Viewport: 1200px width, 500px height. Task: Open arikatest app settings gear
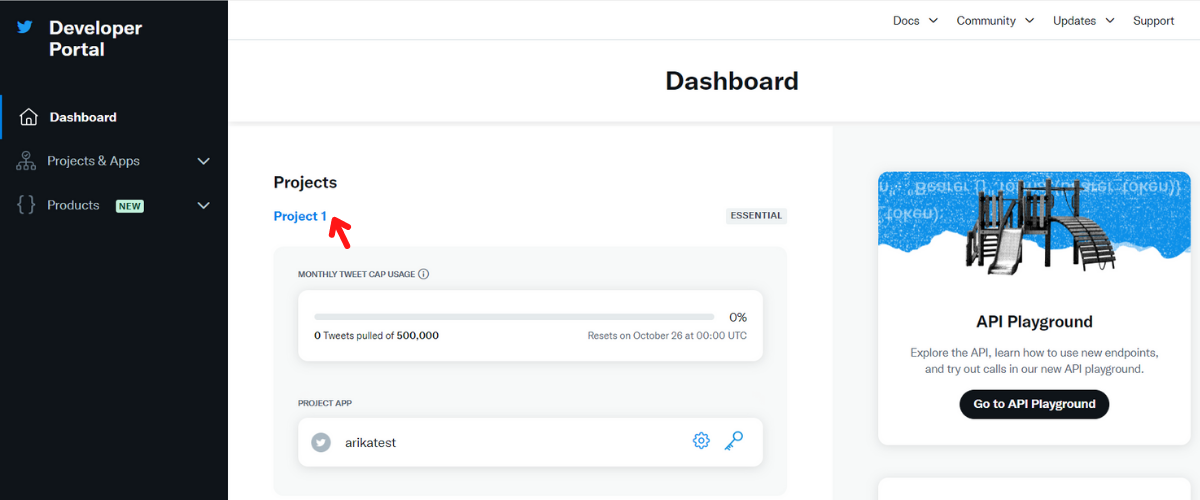coord(701,441)
